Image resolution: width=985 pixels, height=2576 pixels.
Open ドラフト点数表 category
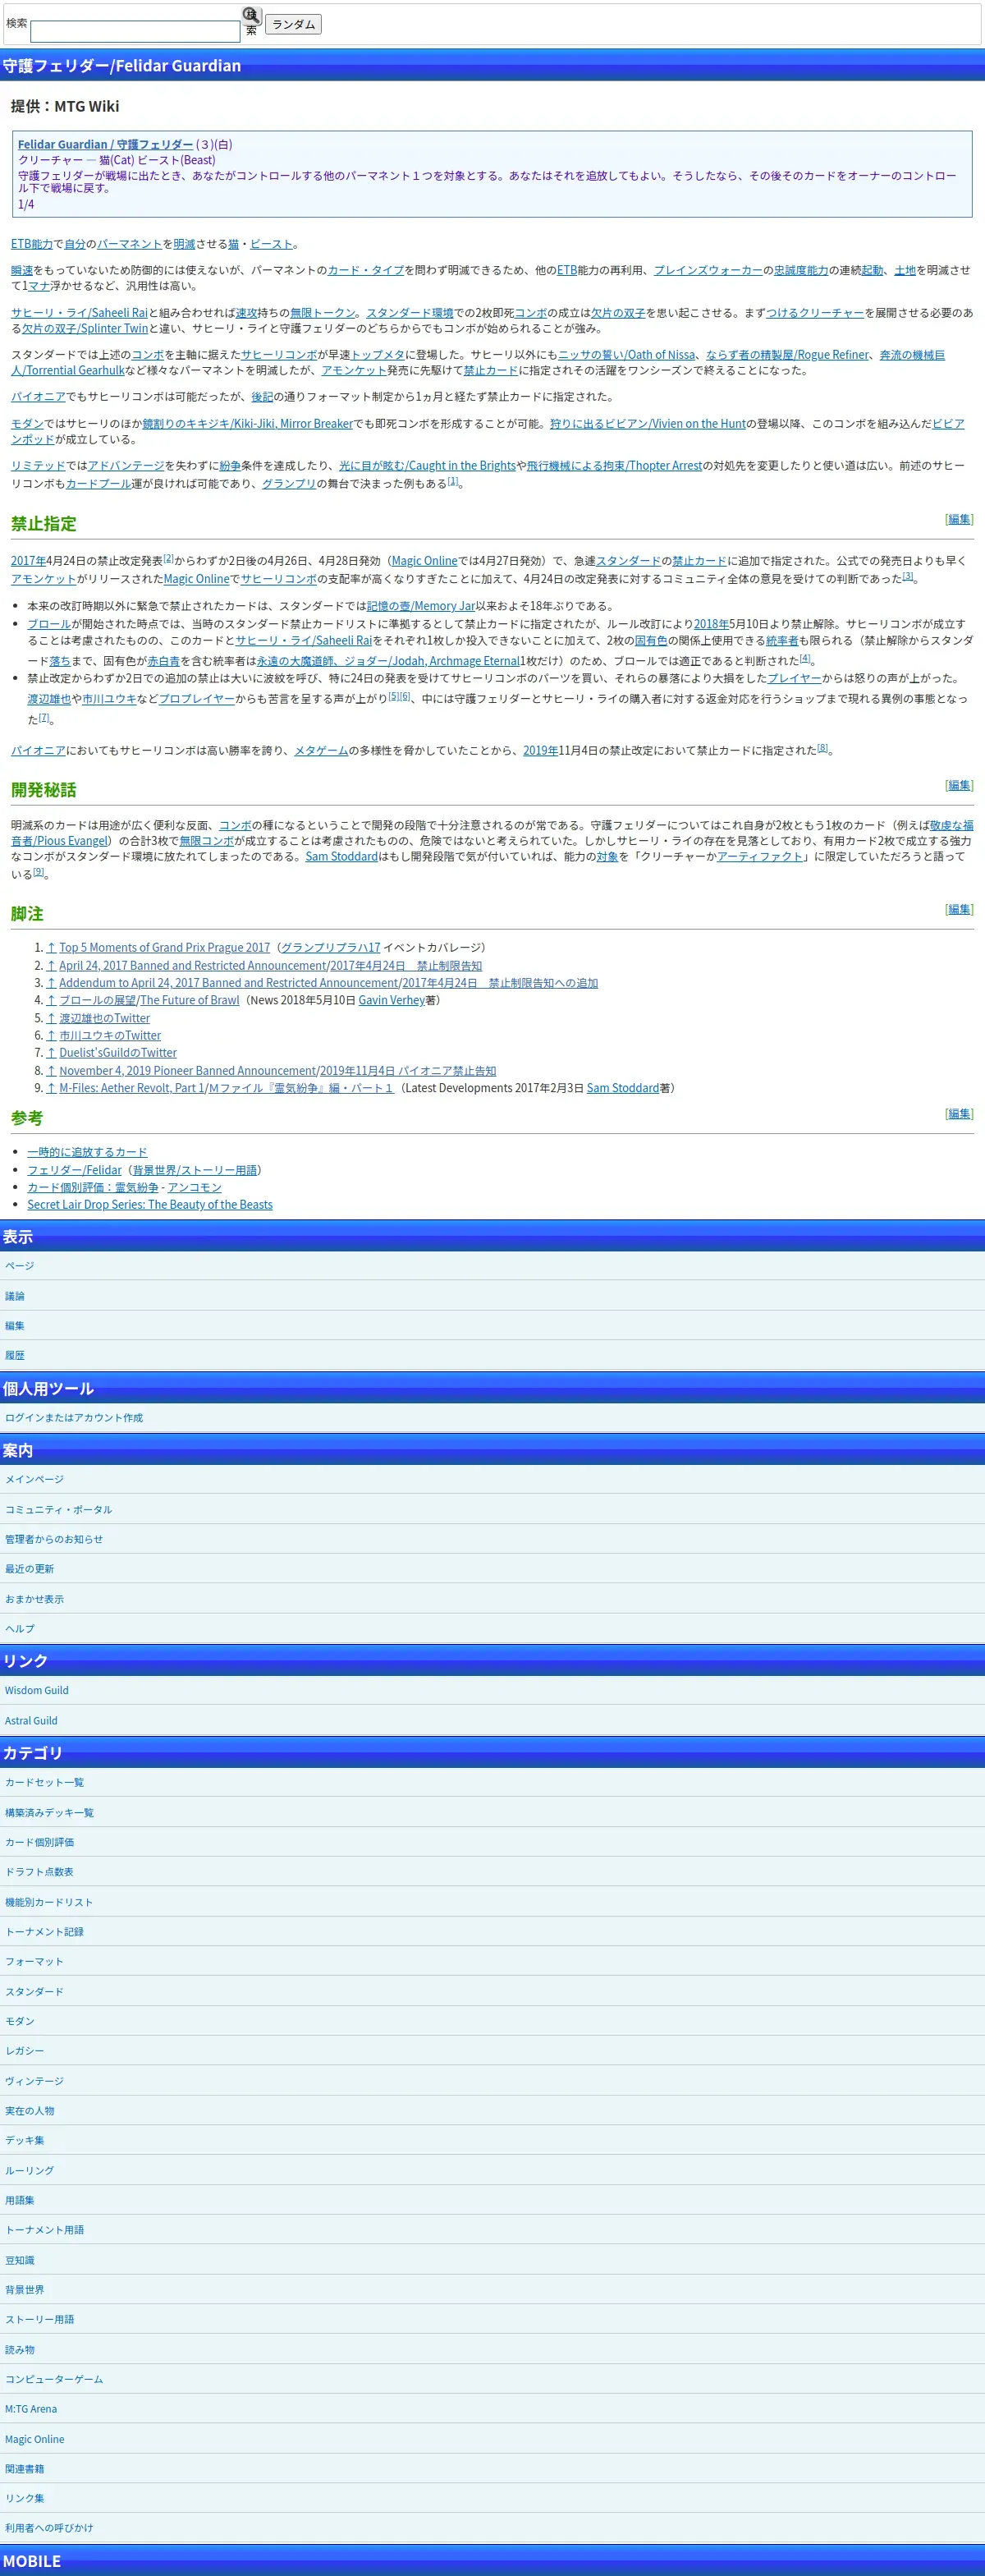39,1872
